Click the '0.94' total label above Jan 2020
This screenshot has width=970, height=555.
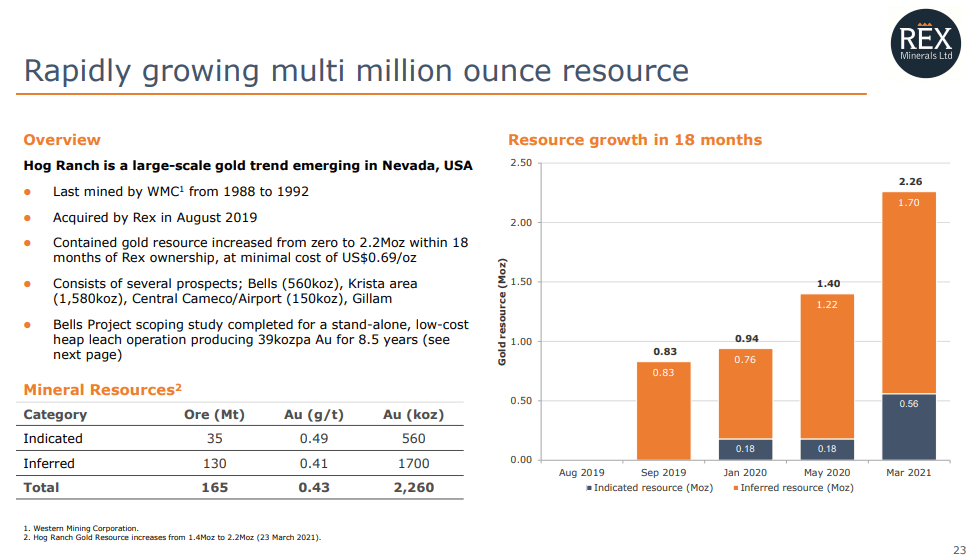(x=747, y=339)
